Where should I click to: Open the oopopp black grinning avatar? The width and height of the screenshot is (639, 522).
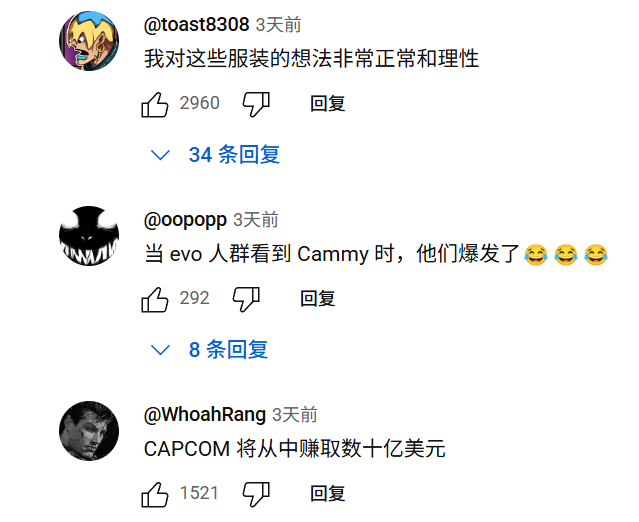(x=89, y=236)
